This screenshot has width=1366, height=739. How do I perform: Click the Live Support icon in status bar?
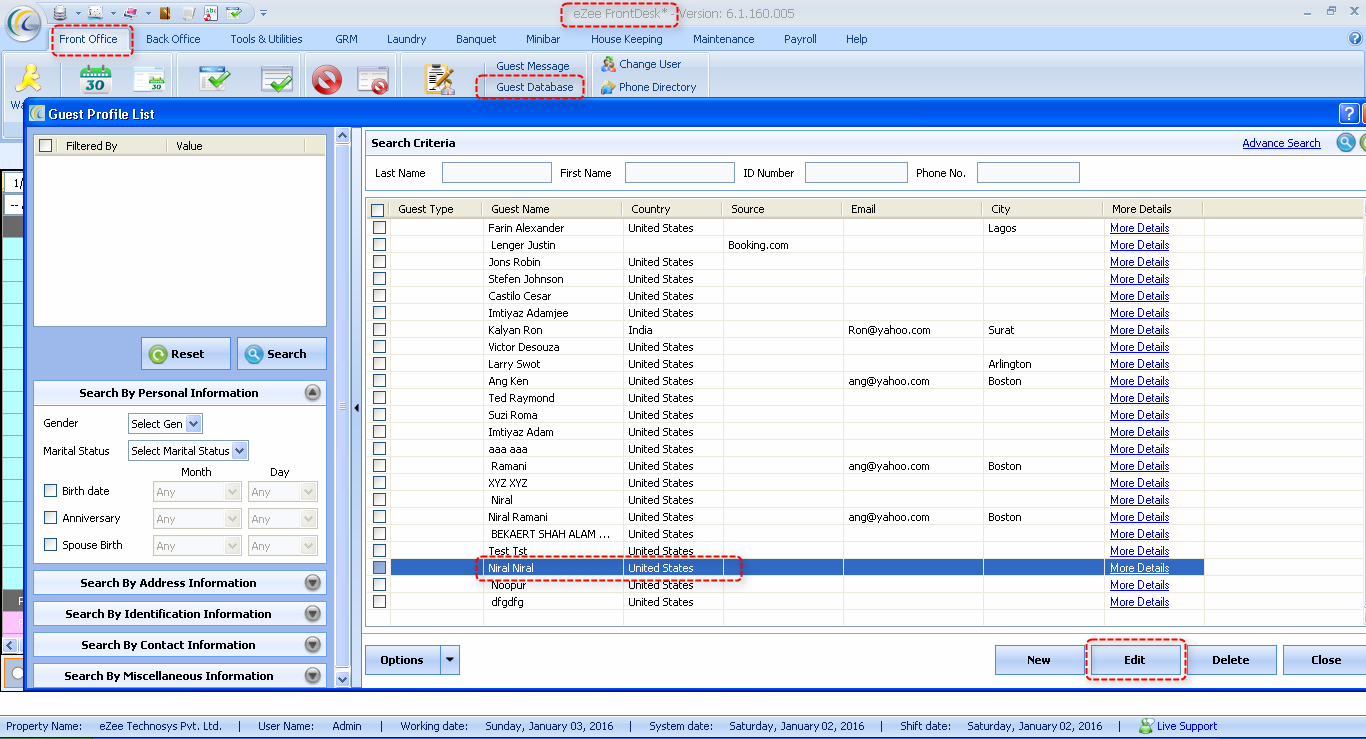tap(1146, 726)
